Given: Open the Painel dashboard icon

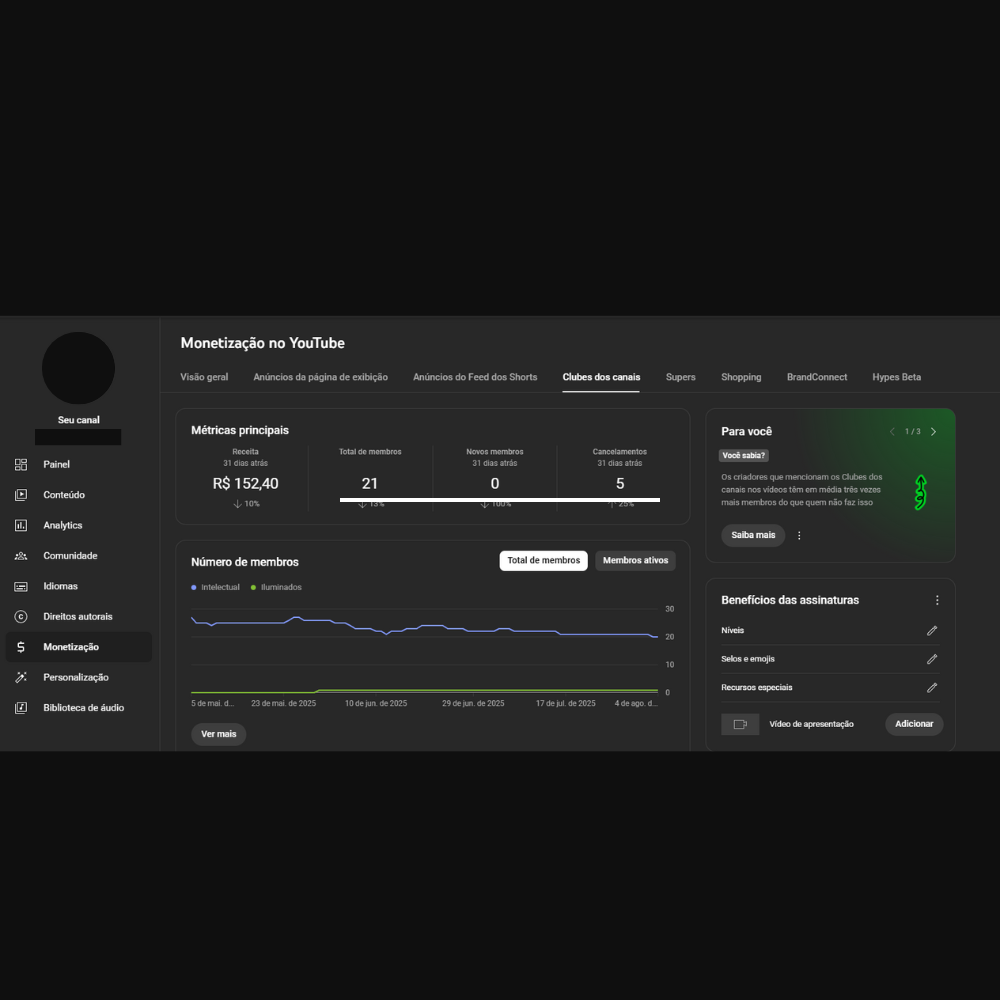Looking at the screenshot, I should point(21,465).
